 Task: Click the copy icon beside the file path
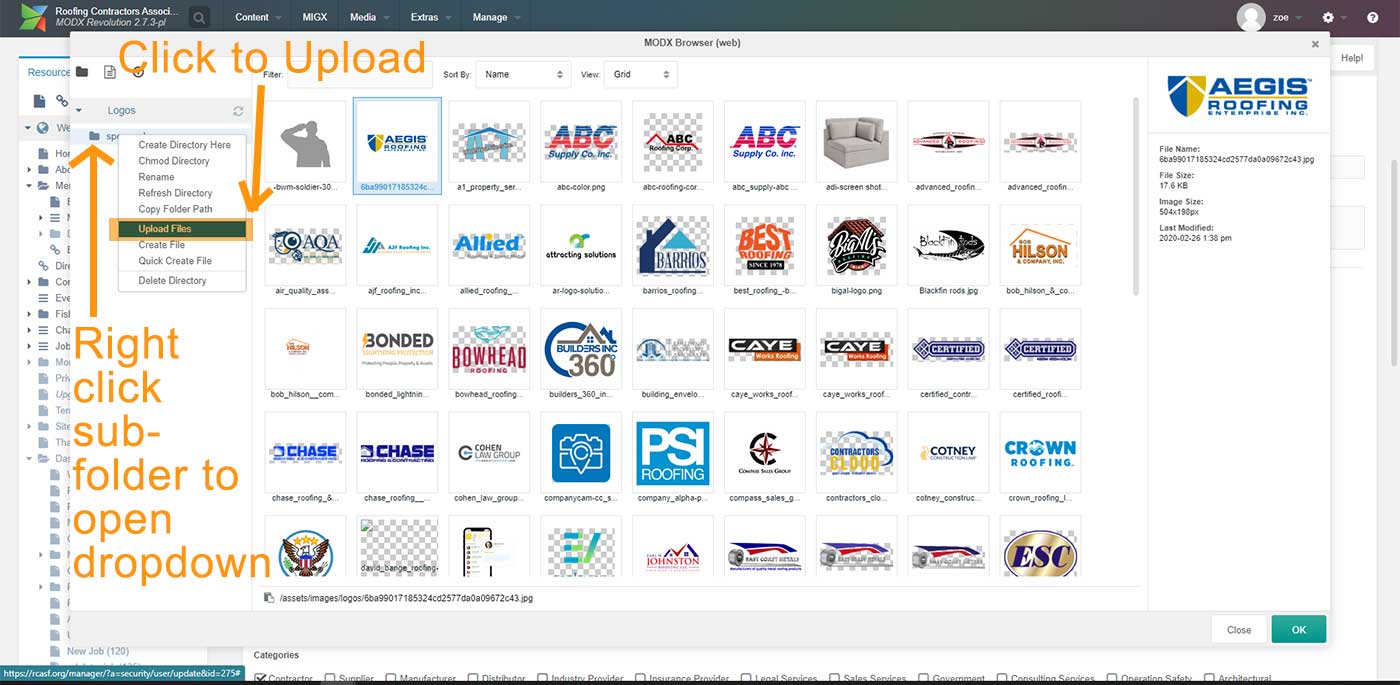[x=269, y=598]
